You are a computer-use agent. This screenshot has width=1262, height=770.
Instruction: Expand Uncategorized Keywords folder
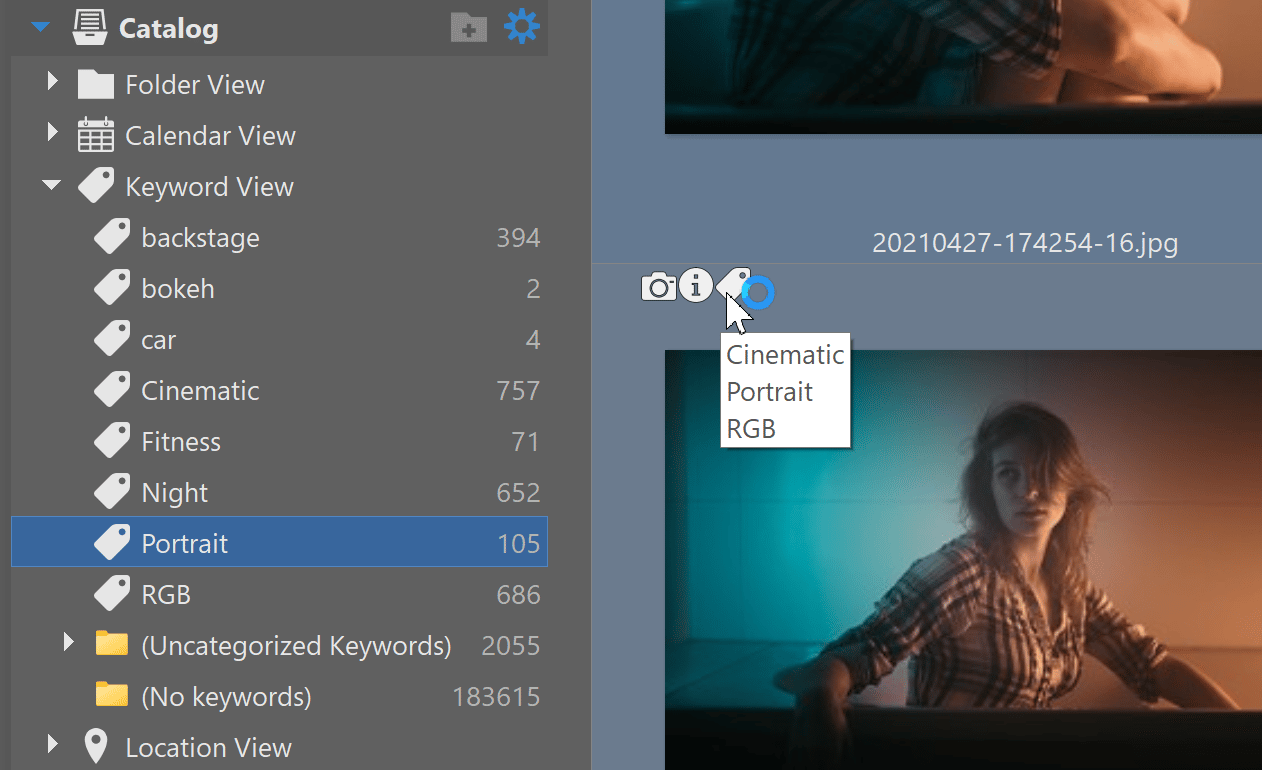pyautogui.click(x=69, y=642)
